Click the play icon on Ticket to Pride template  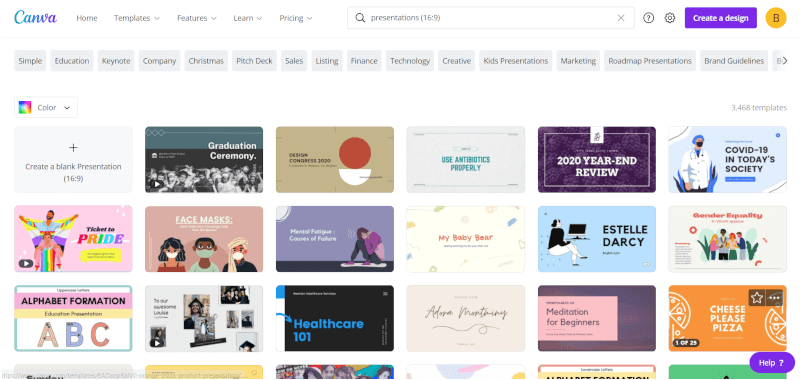coord(26,264)
